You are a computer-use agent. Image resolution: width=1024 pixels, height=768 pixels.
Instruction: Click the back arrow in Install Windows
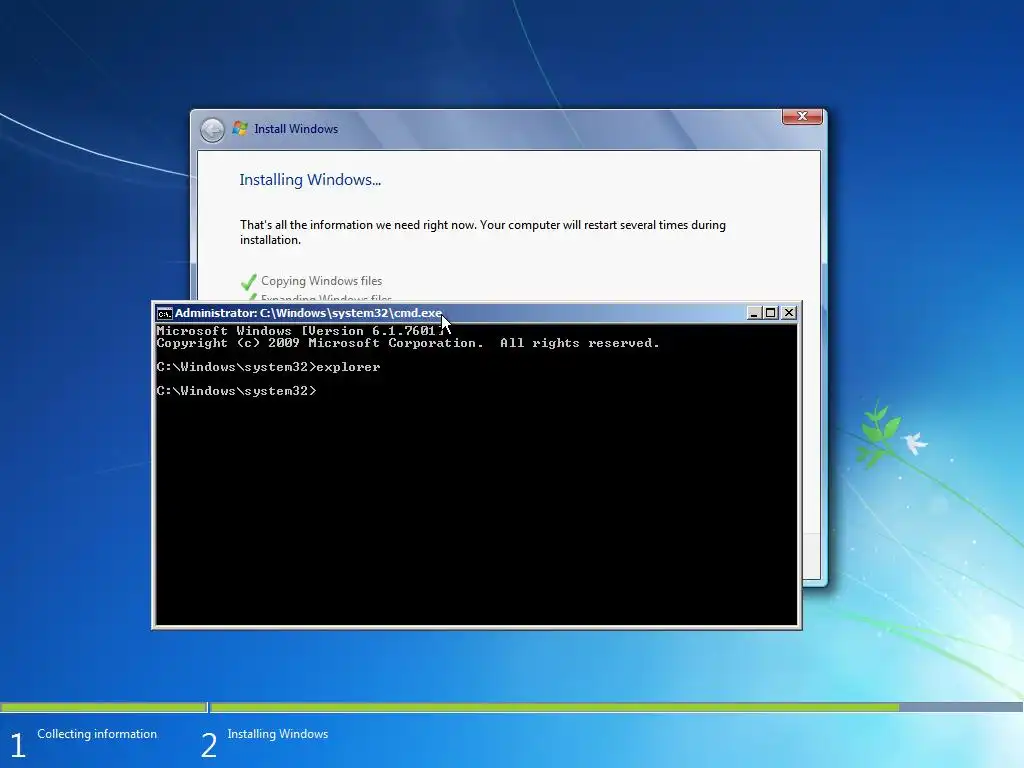(212, 130)
